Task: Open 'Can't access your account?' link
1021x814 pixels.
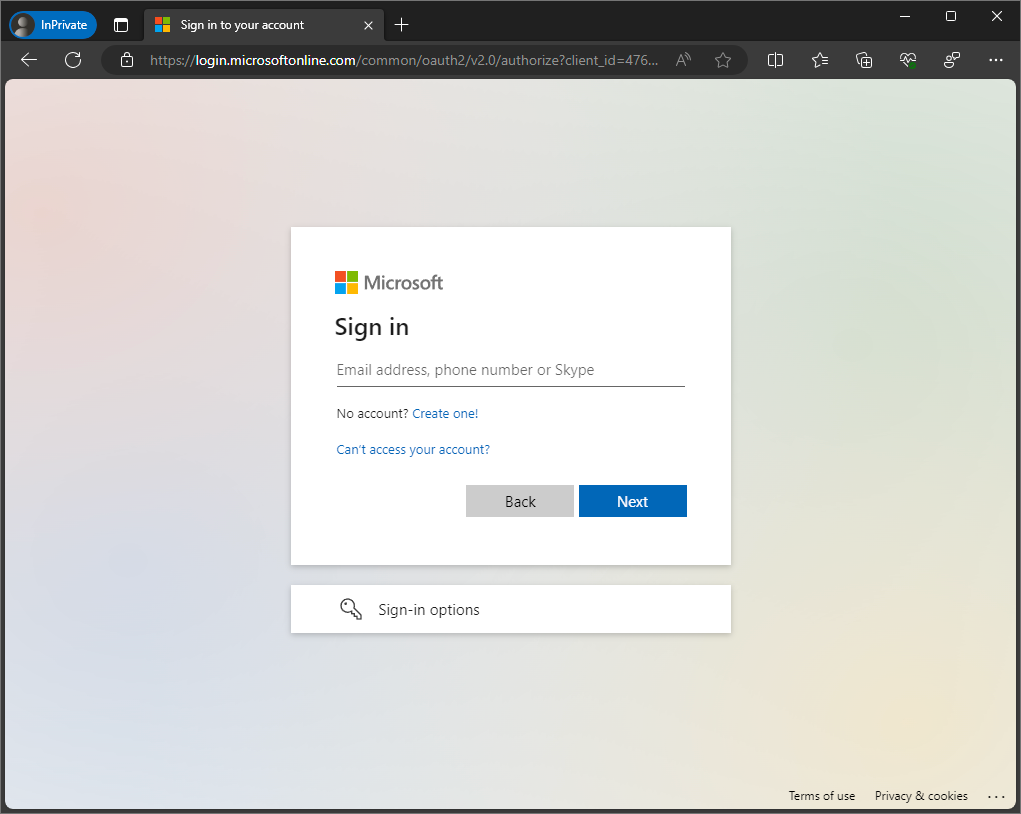Action: pyautogui.click(x=413, y=449)
